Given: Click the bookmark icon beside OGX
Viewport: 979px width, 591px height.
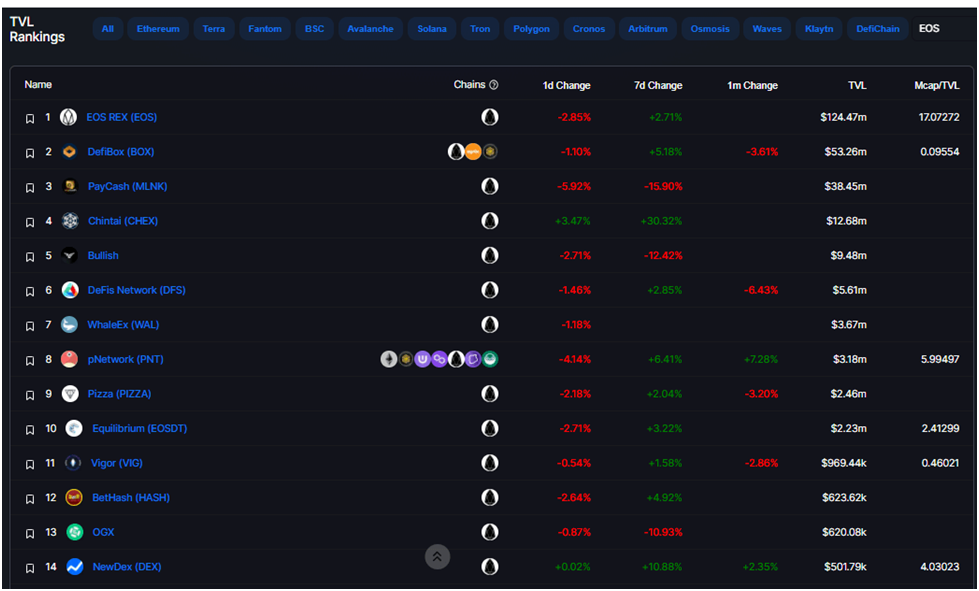Looking at the screenshot, I should click(x=29, y=534).
